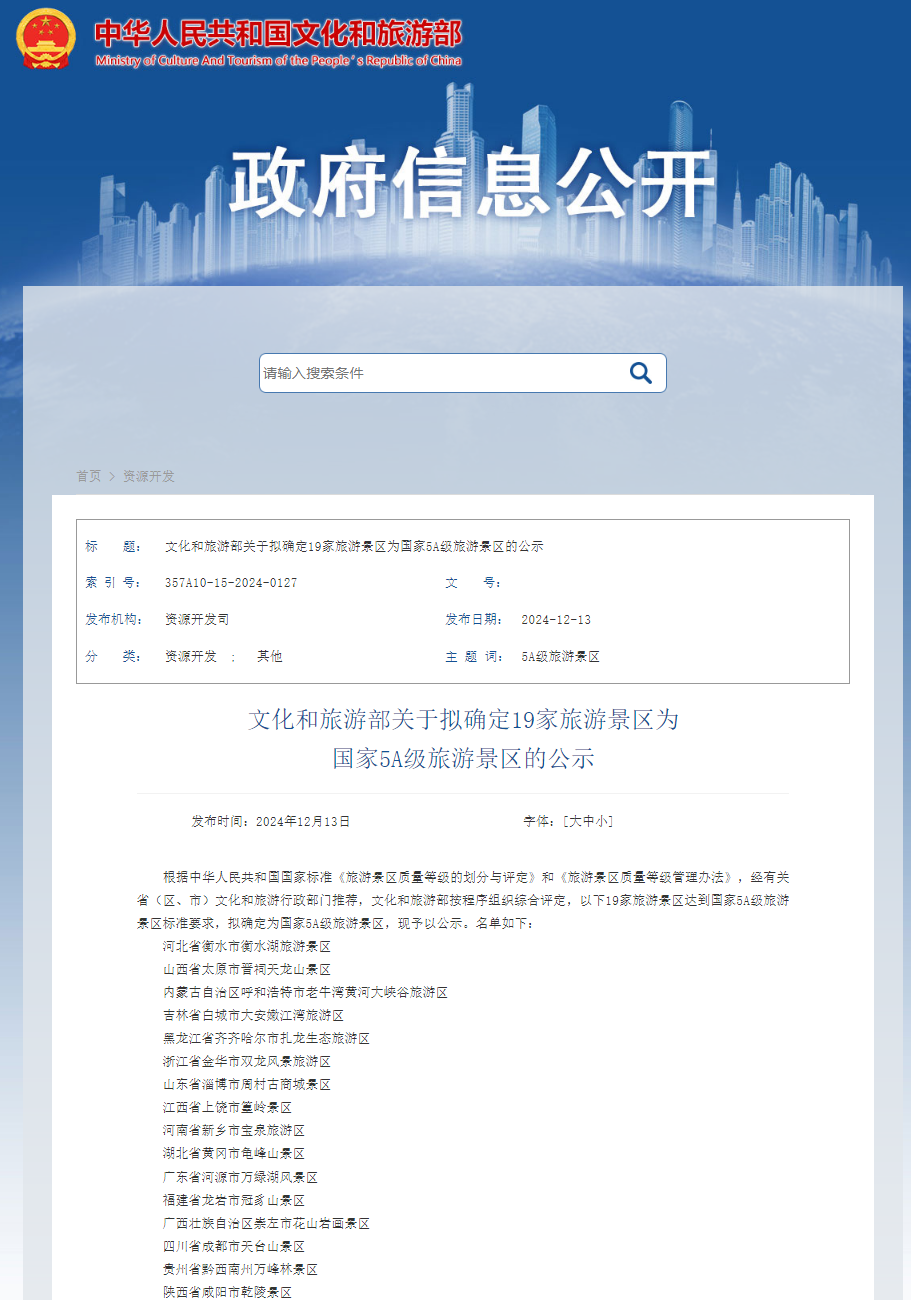Image resolution: width=911 pixels, height=1300 pixels.
Task: Click the 5A级旅游景区 subject keyword
Action: [560, 657]
